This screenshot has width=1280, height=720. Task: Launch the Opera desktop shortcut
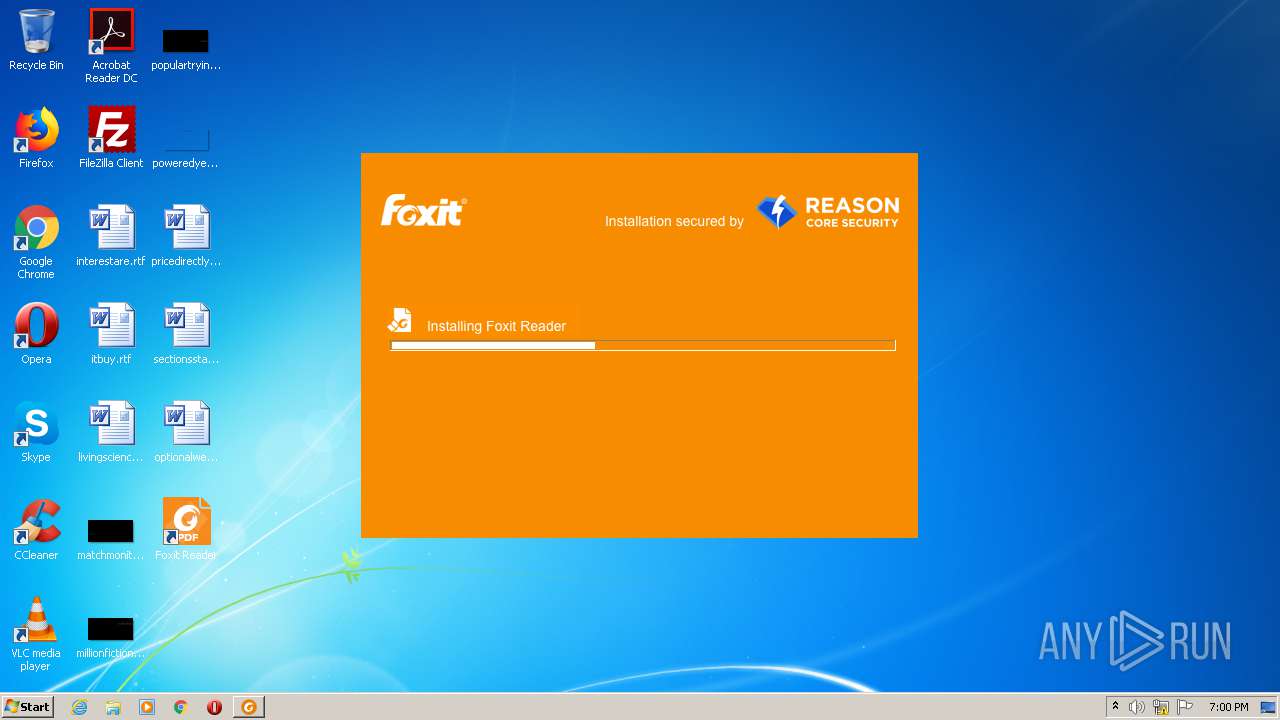36,334
